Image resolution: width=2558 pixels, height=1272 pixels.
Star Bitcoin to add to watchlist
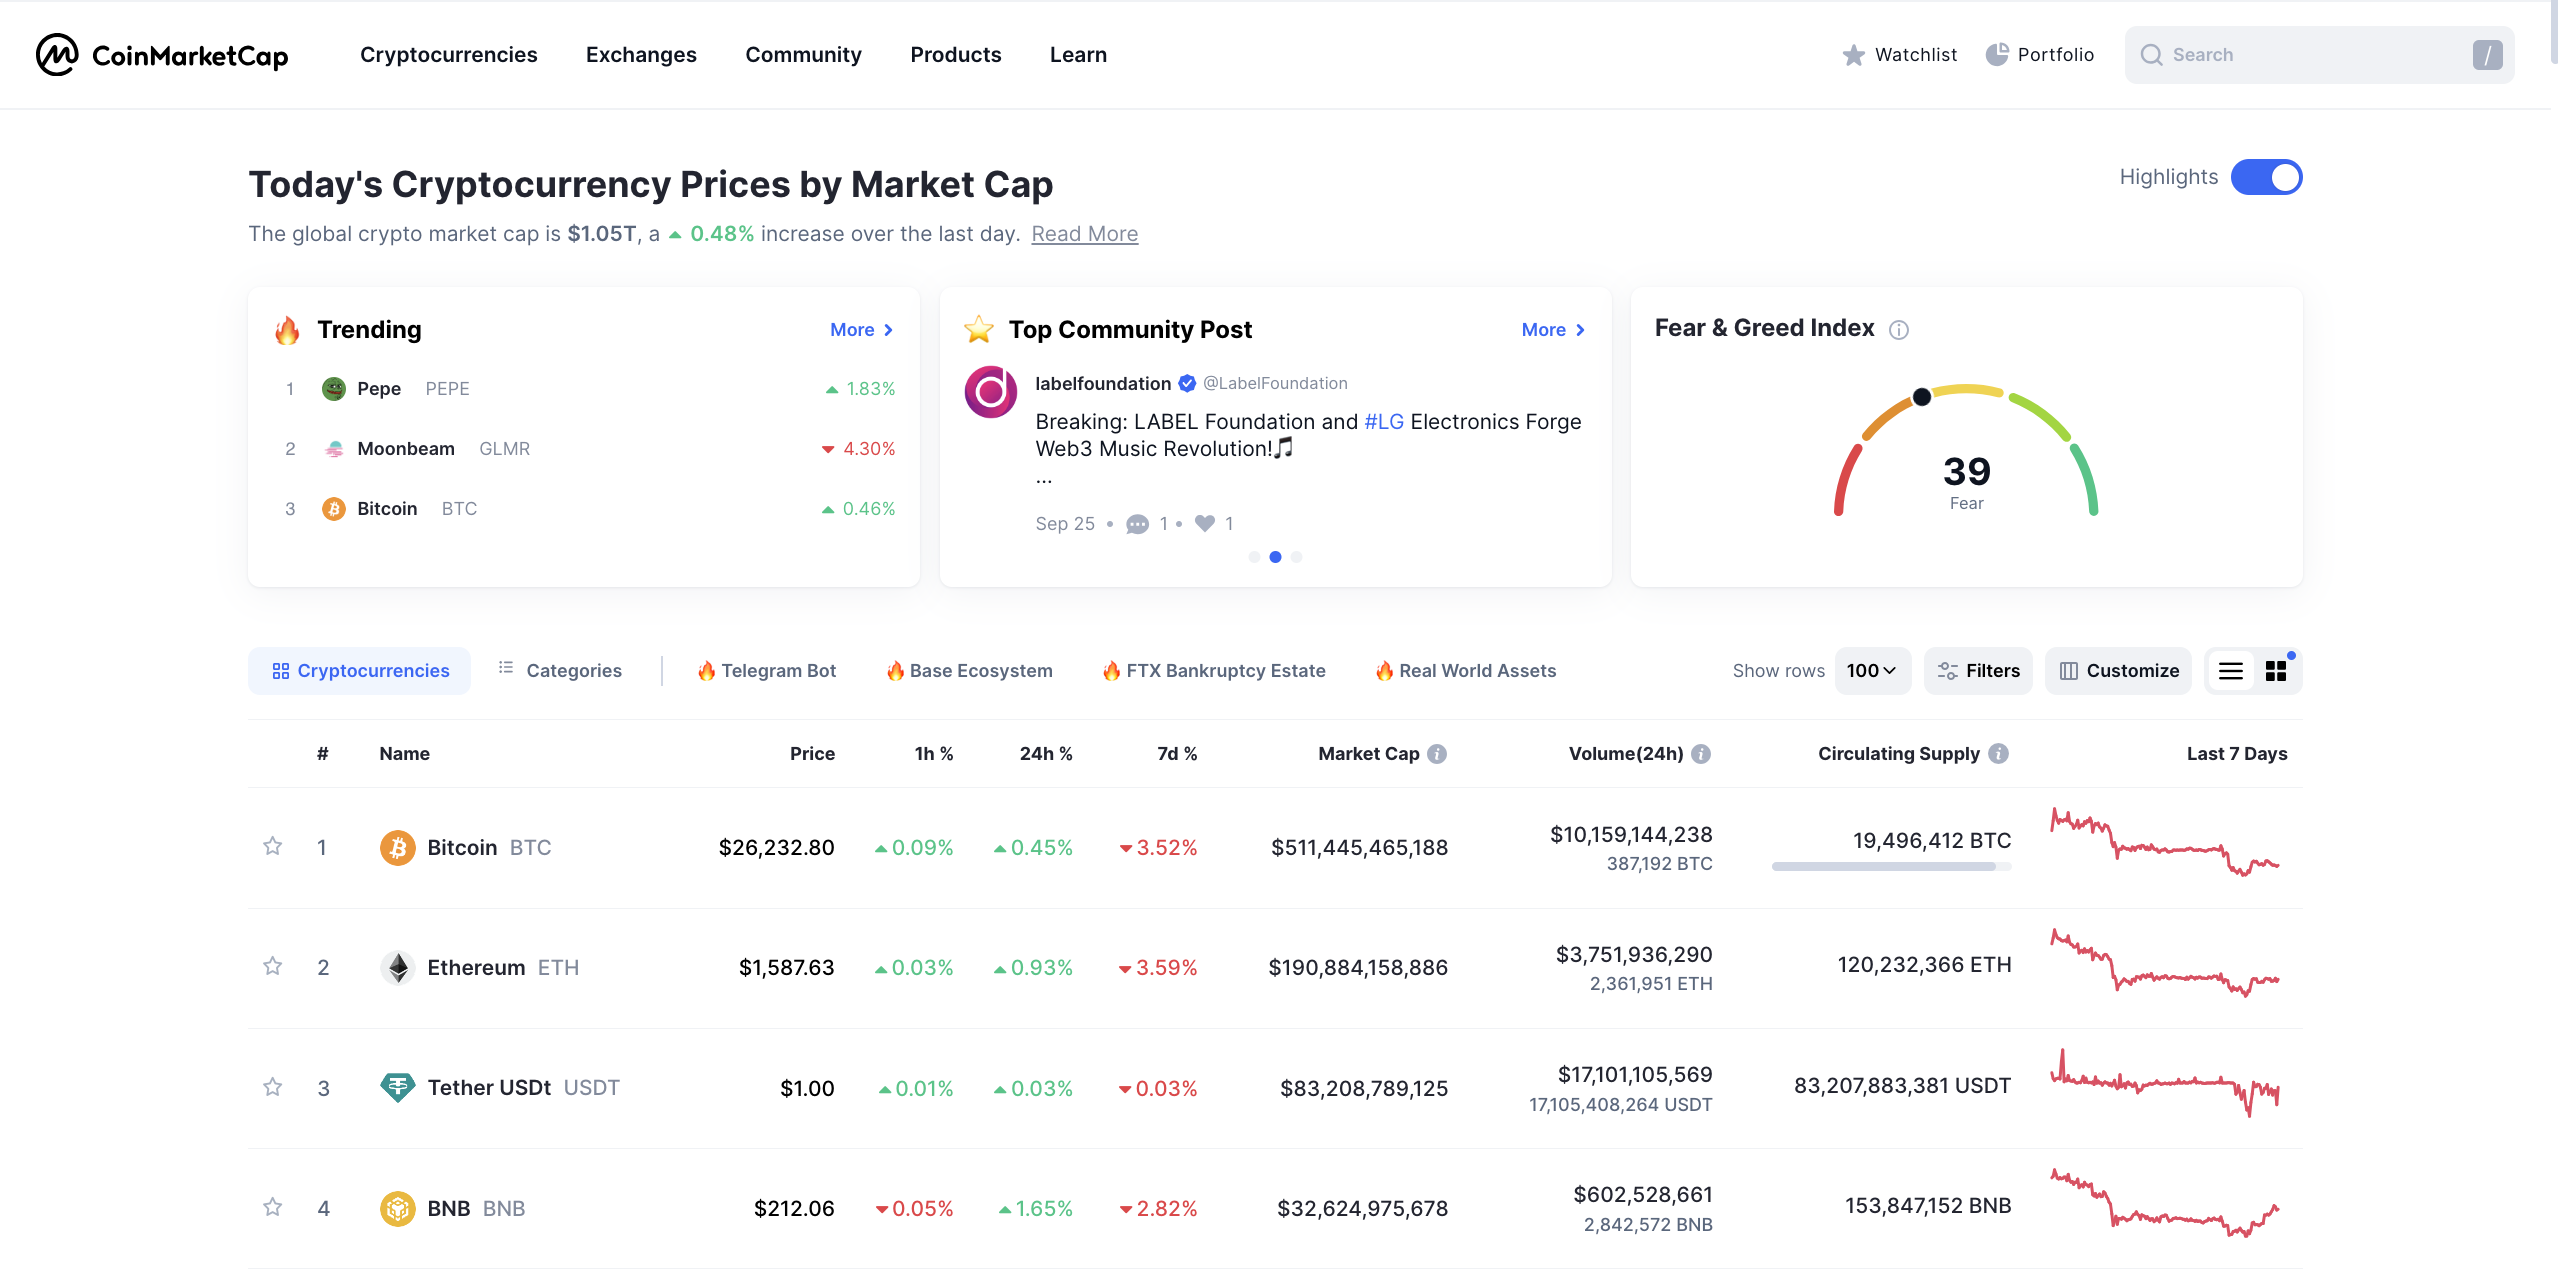pos(272,847)
